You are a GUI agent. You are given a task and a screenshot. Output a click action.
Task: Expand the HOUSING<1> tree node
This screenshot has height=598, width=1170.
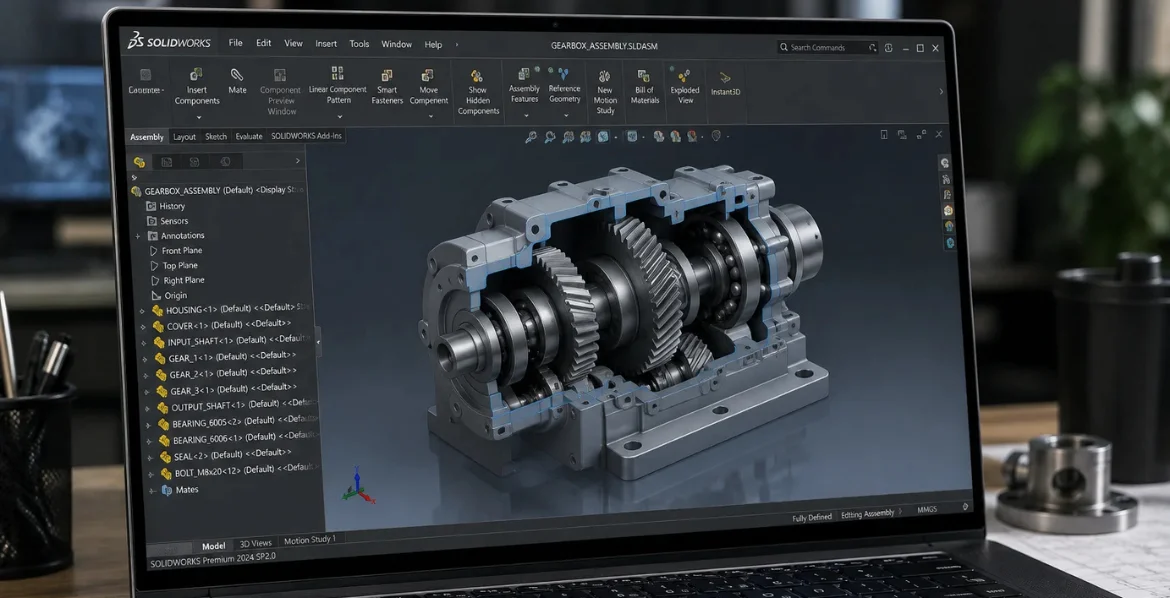(x=143, y=311)
